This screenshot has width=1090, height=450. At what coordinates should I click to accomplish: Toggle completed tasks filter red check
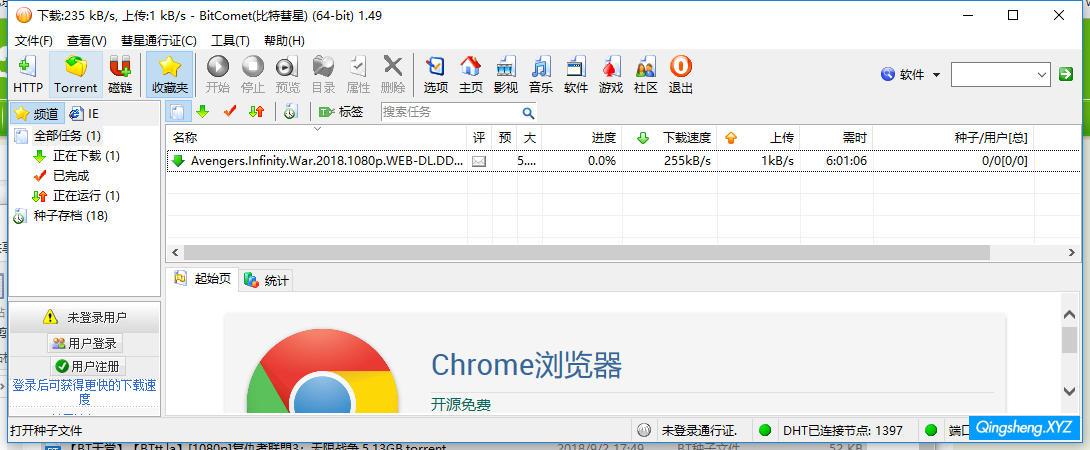[229, 112]
